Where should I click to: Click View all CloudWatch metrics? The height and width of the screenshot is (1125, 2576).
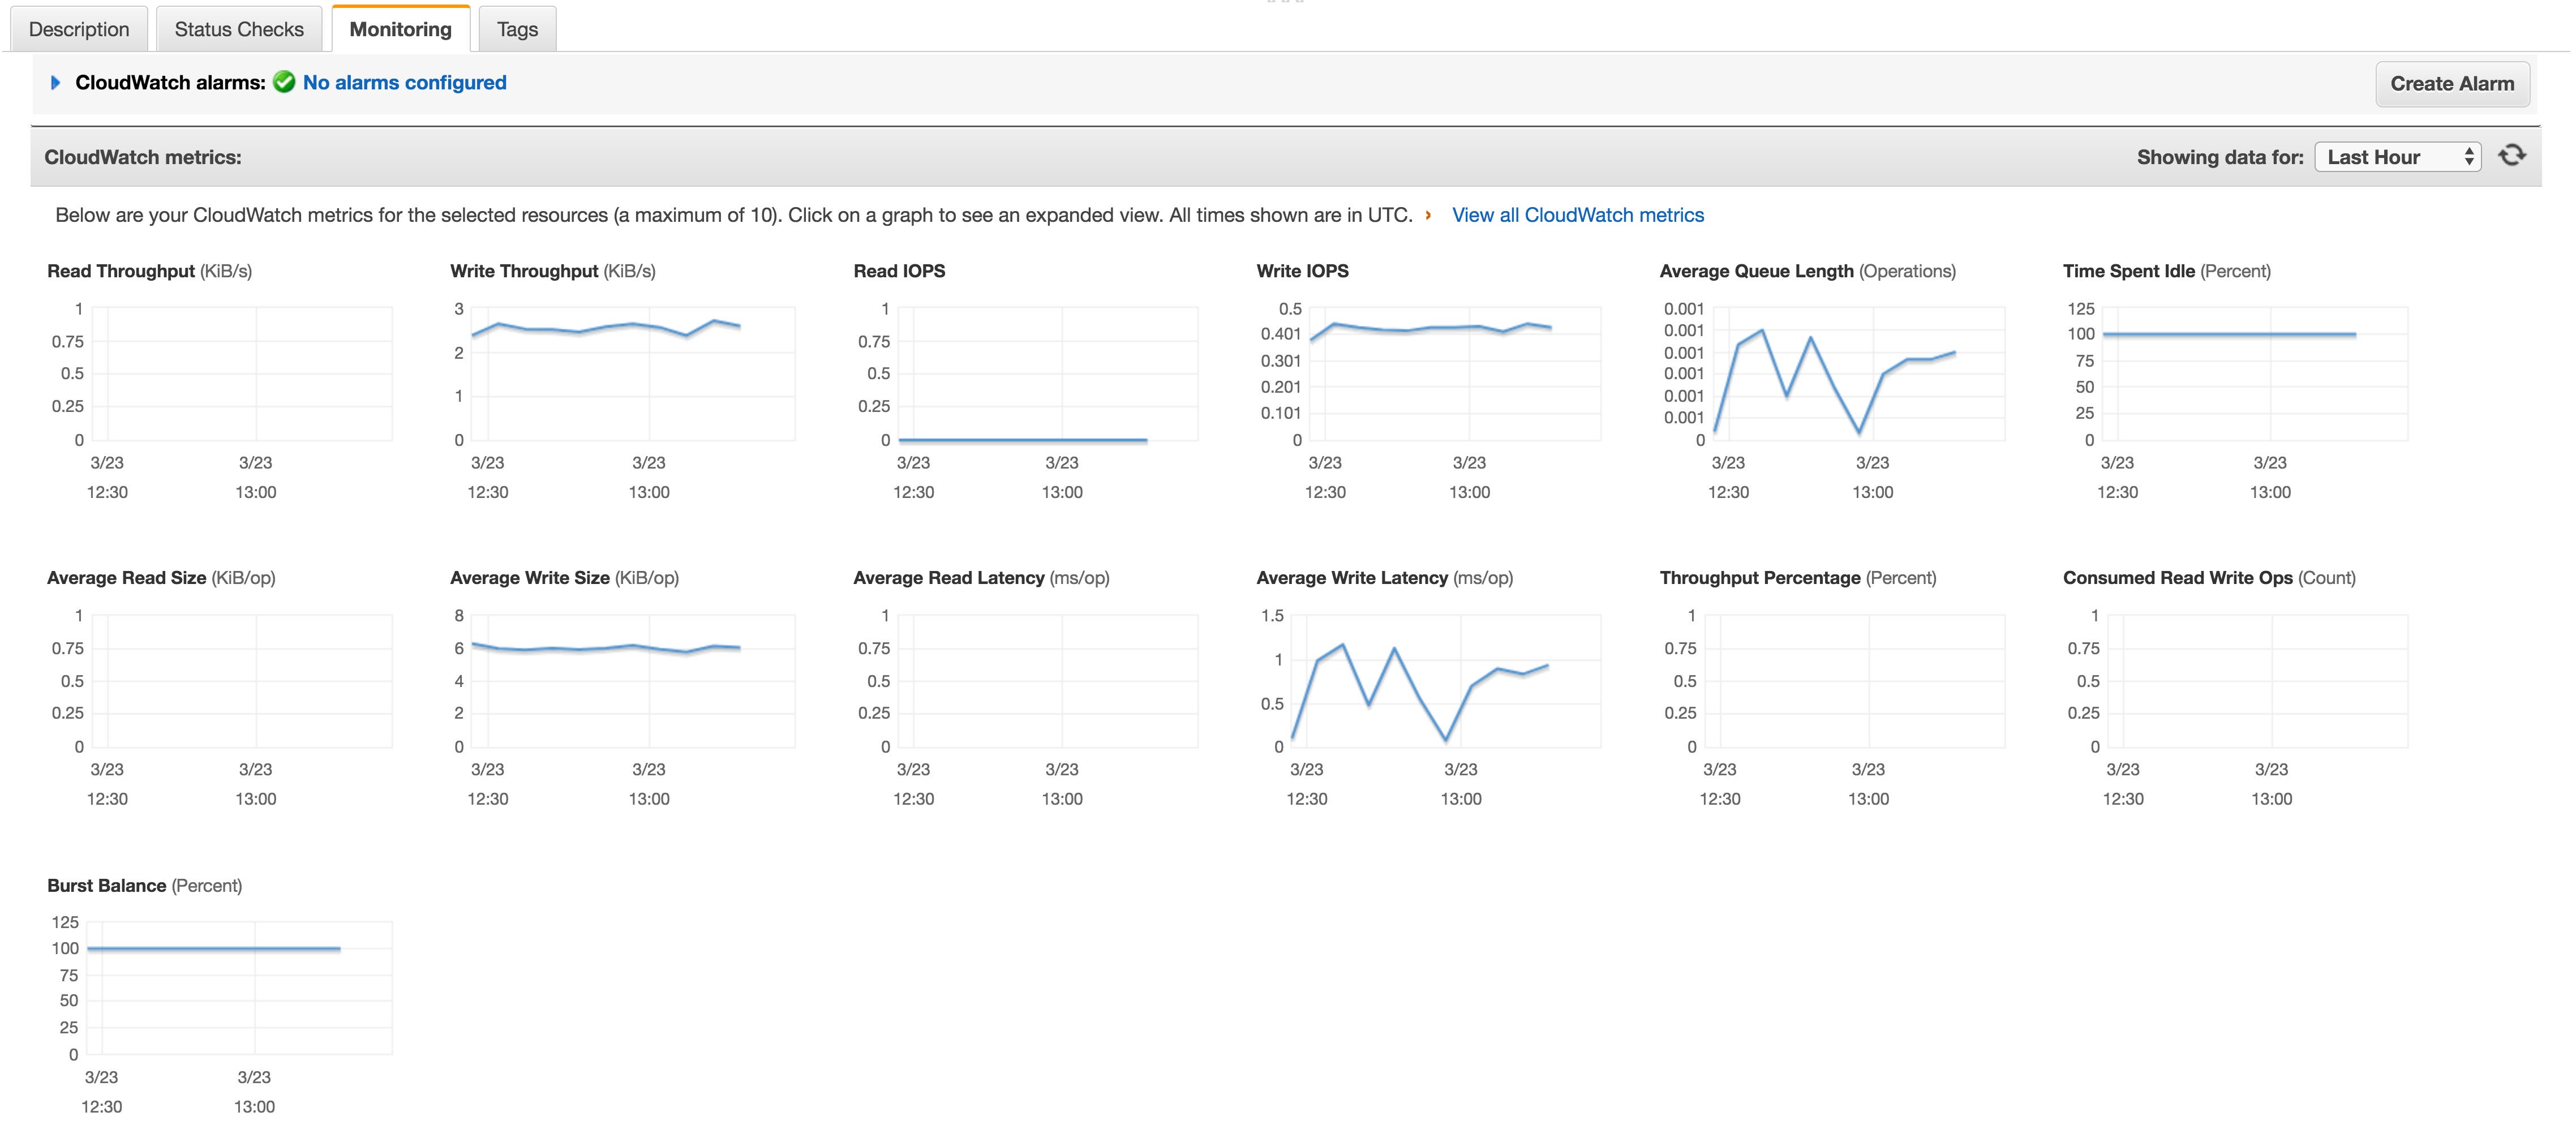coord(1577,214)
